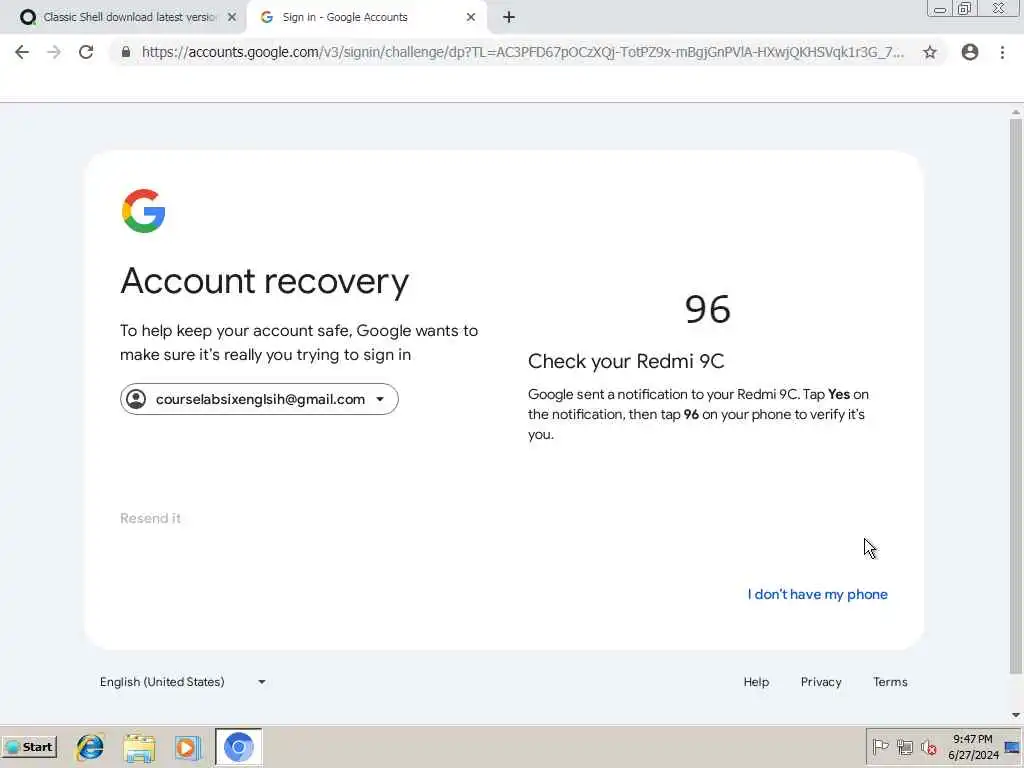Minimize the Chrome window
This screenshot has width=1024, height=768.
[x=940, y=8]
